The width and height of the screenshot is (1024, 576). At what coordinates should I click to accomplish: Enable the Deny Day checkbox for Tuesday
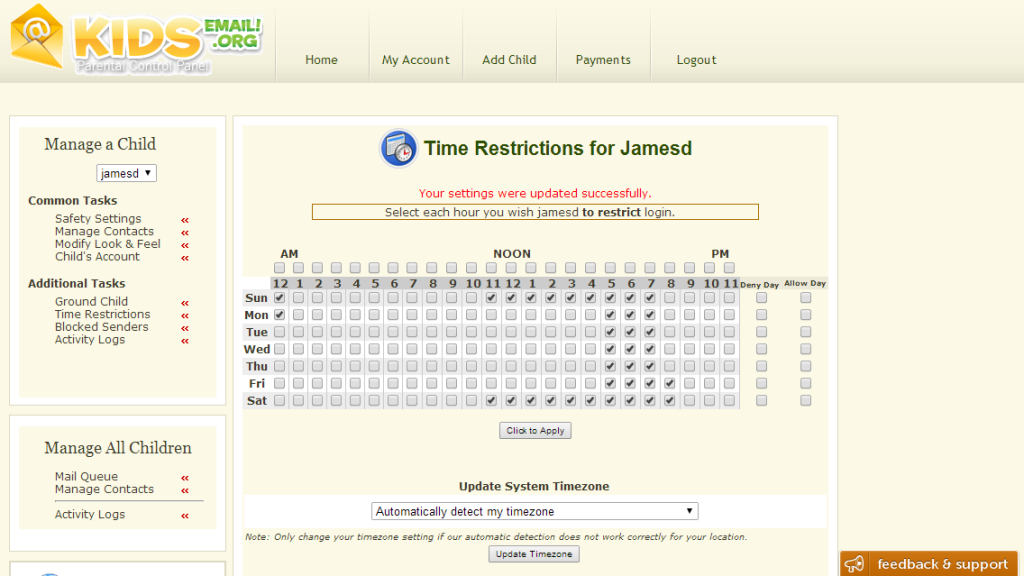[x=759, y=331]
